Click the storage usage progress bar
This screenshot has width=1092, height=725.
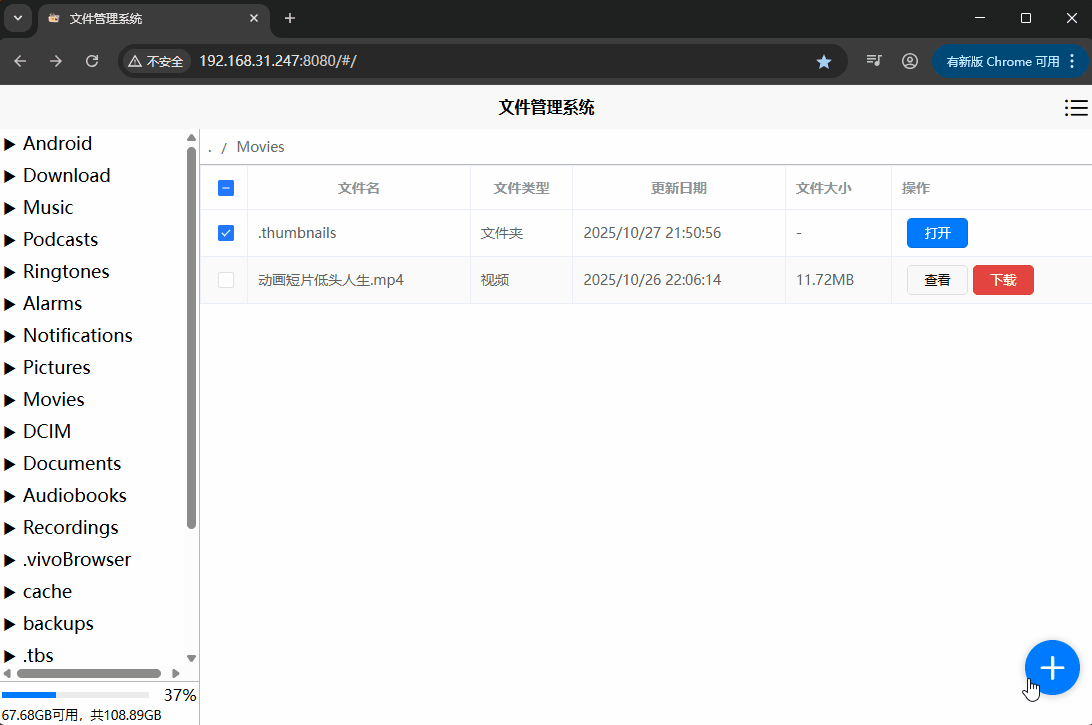75,695
